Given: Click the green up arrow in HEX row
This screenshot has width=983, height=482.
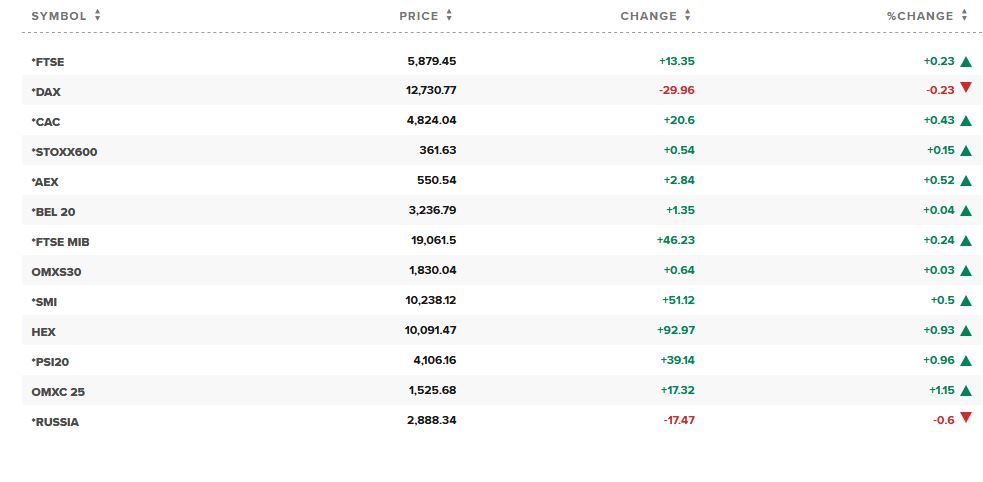Looking at the screenshot, I should 965,331.
